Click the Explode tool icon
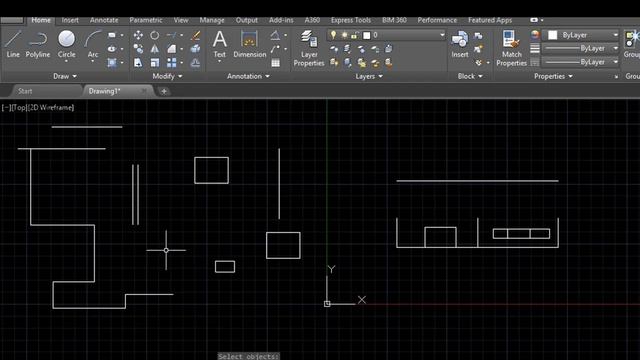640x360 pixels. point(196,49)
